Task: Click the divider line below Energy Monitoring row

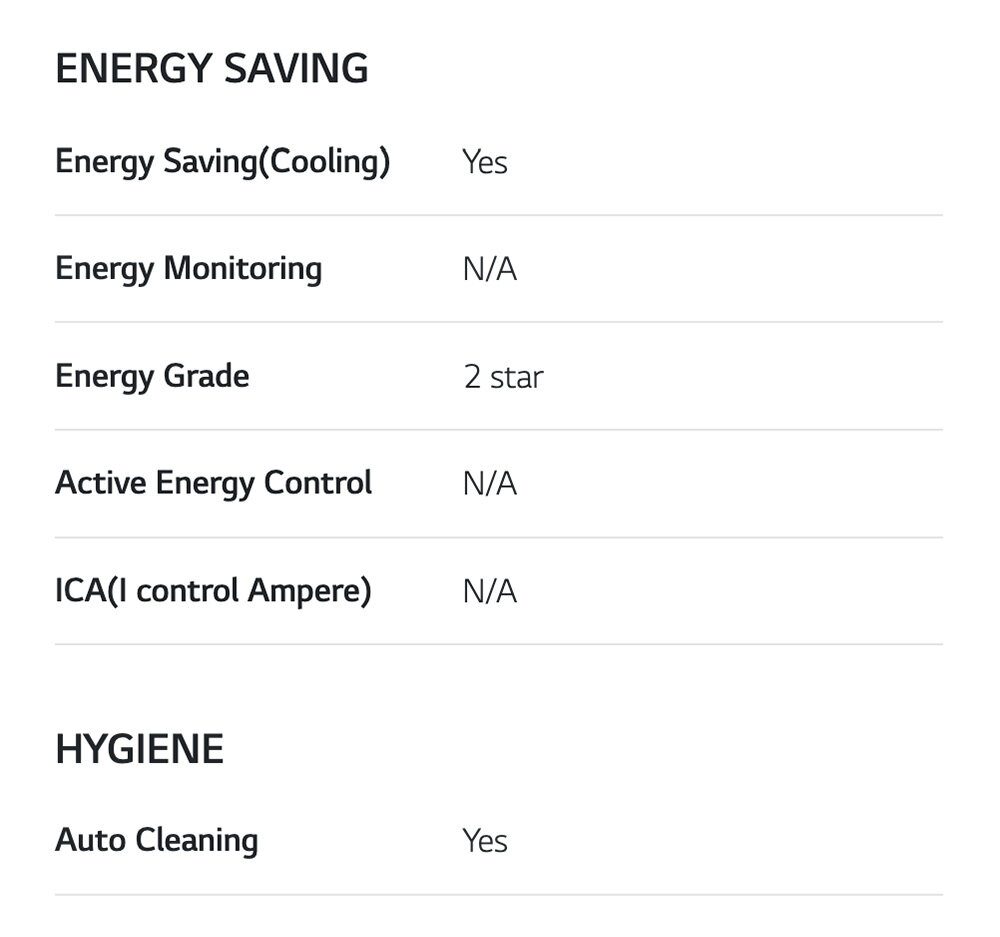Action: tap(498, 322)
